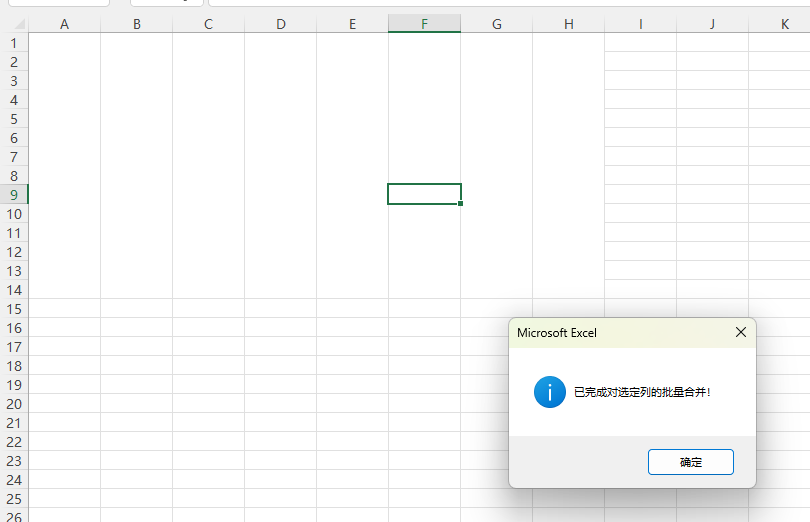Select row 20 header
This screenshot has width=810, height=522.
(x=14, y=403)
